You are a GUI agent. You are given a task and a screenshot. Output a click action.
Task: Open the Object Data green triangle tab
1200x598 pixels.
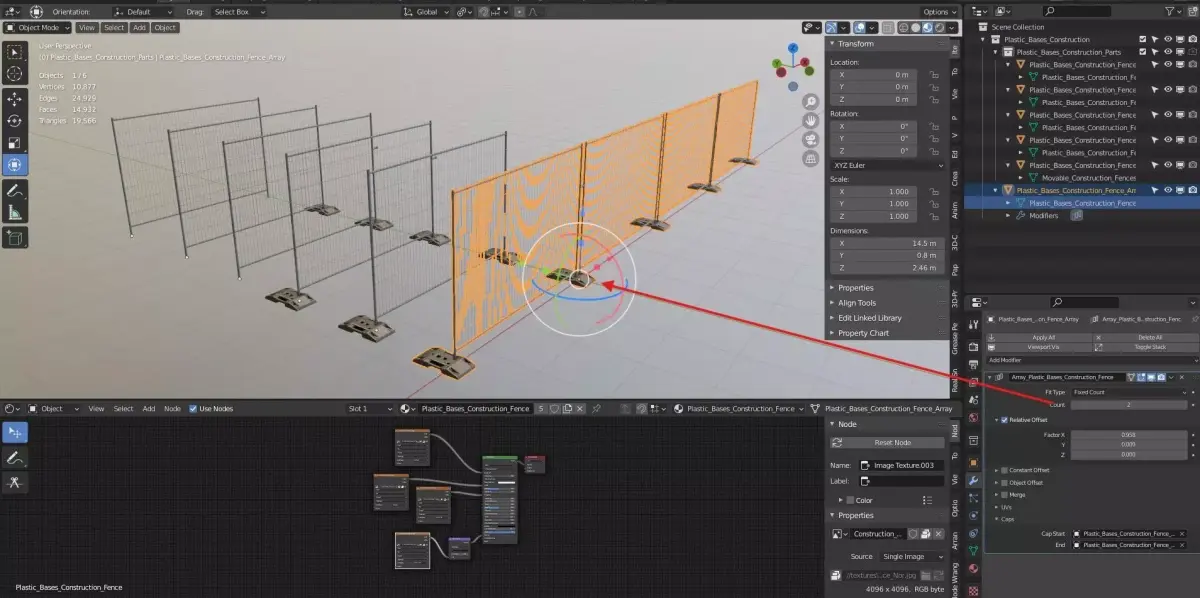[x=973, y=550]
